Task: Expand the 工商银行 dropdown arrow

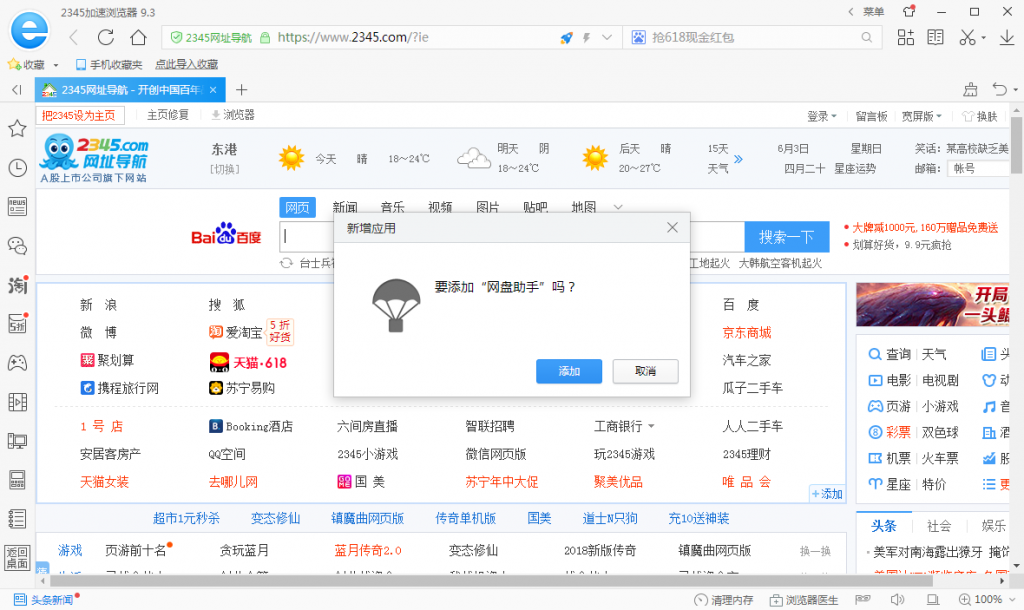Action: 651,426
